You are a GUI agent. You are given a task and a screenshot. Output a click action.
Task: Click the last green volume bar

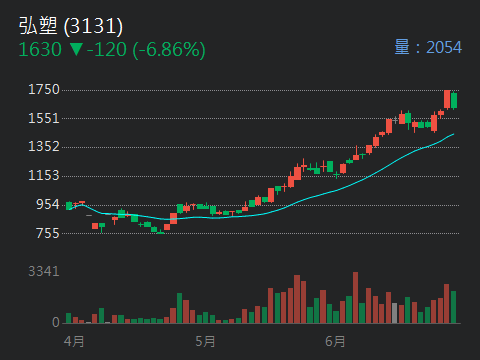pos(453,307)
